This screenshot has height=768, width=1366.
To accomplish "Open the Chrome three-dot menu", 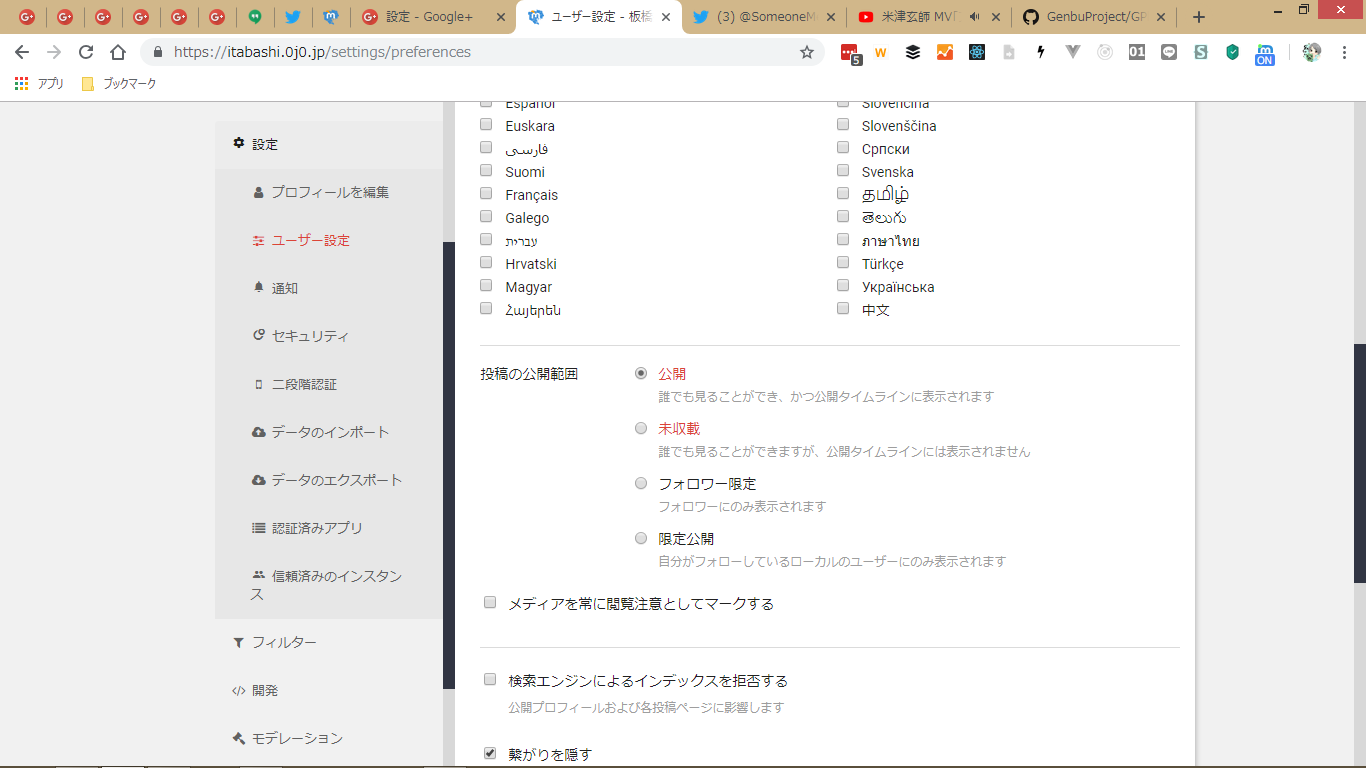I will (1344, 52).
